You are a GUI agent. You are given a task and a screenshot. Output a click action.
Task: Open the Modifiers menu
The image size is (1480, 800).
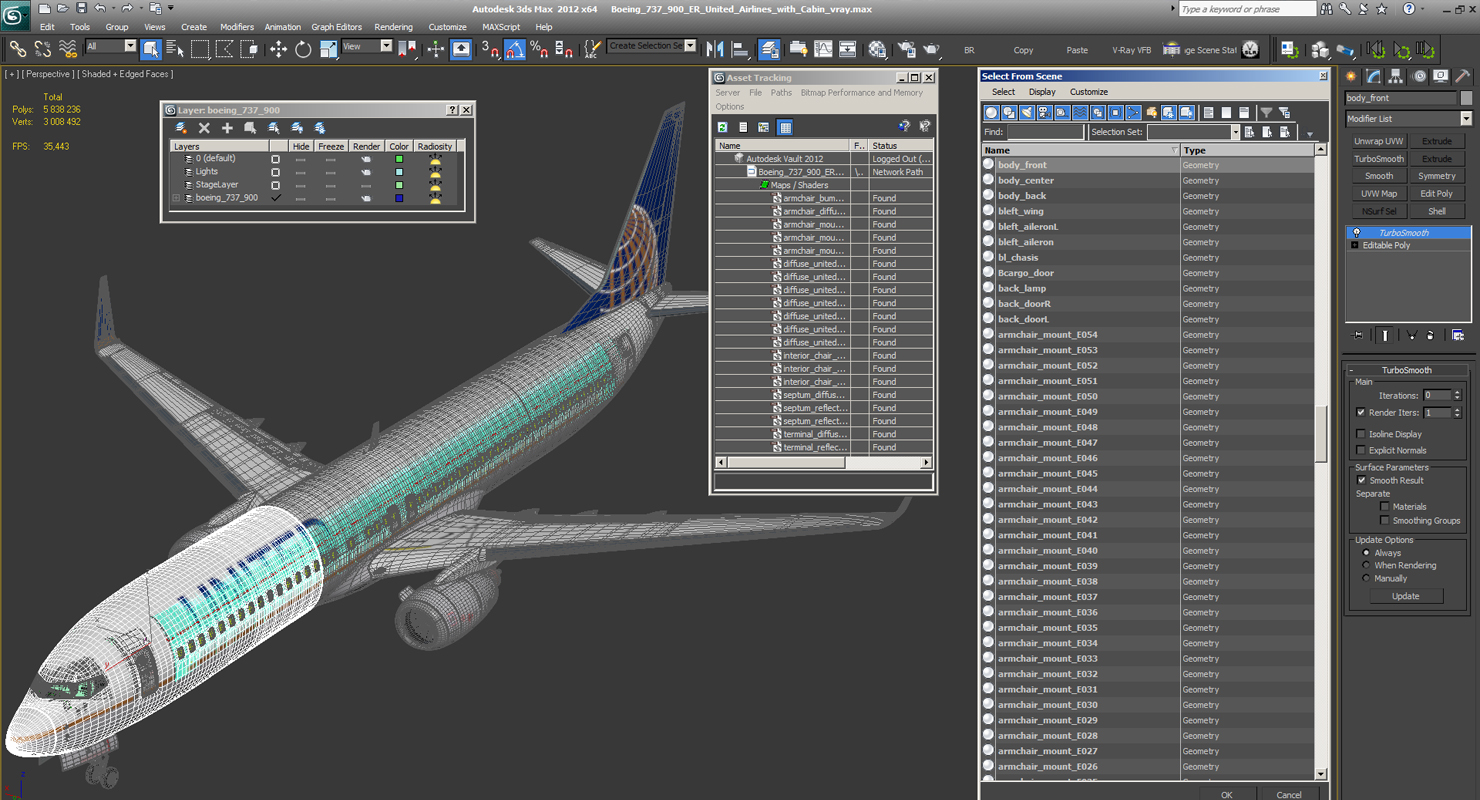click(237, 27)
